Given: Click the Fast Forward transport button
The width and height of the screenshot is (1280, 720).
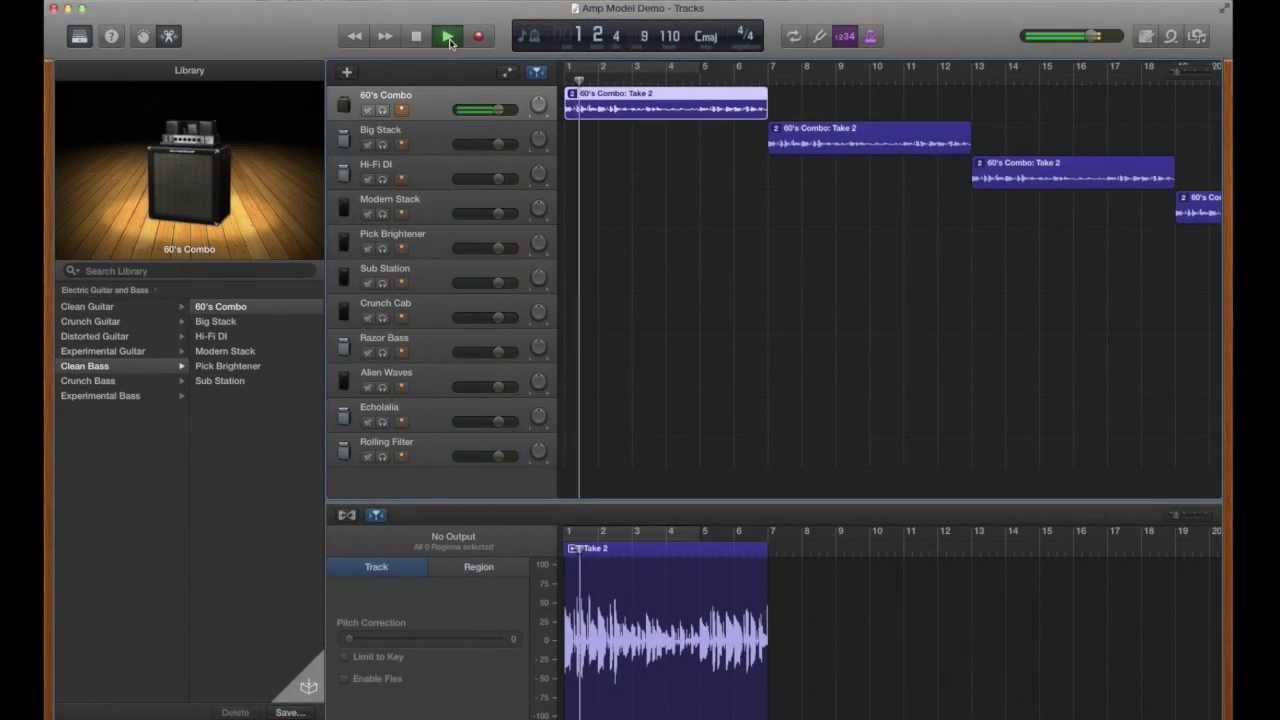Looking at the screenshot, I should [385, 37].
